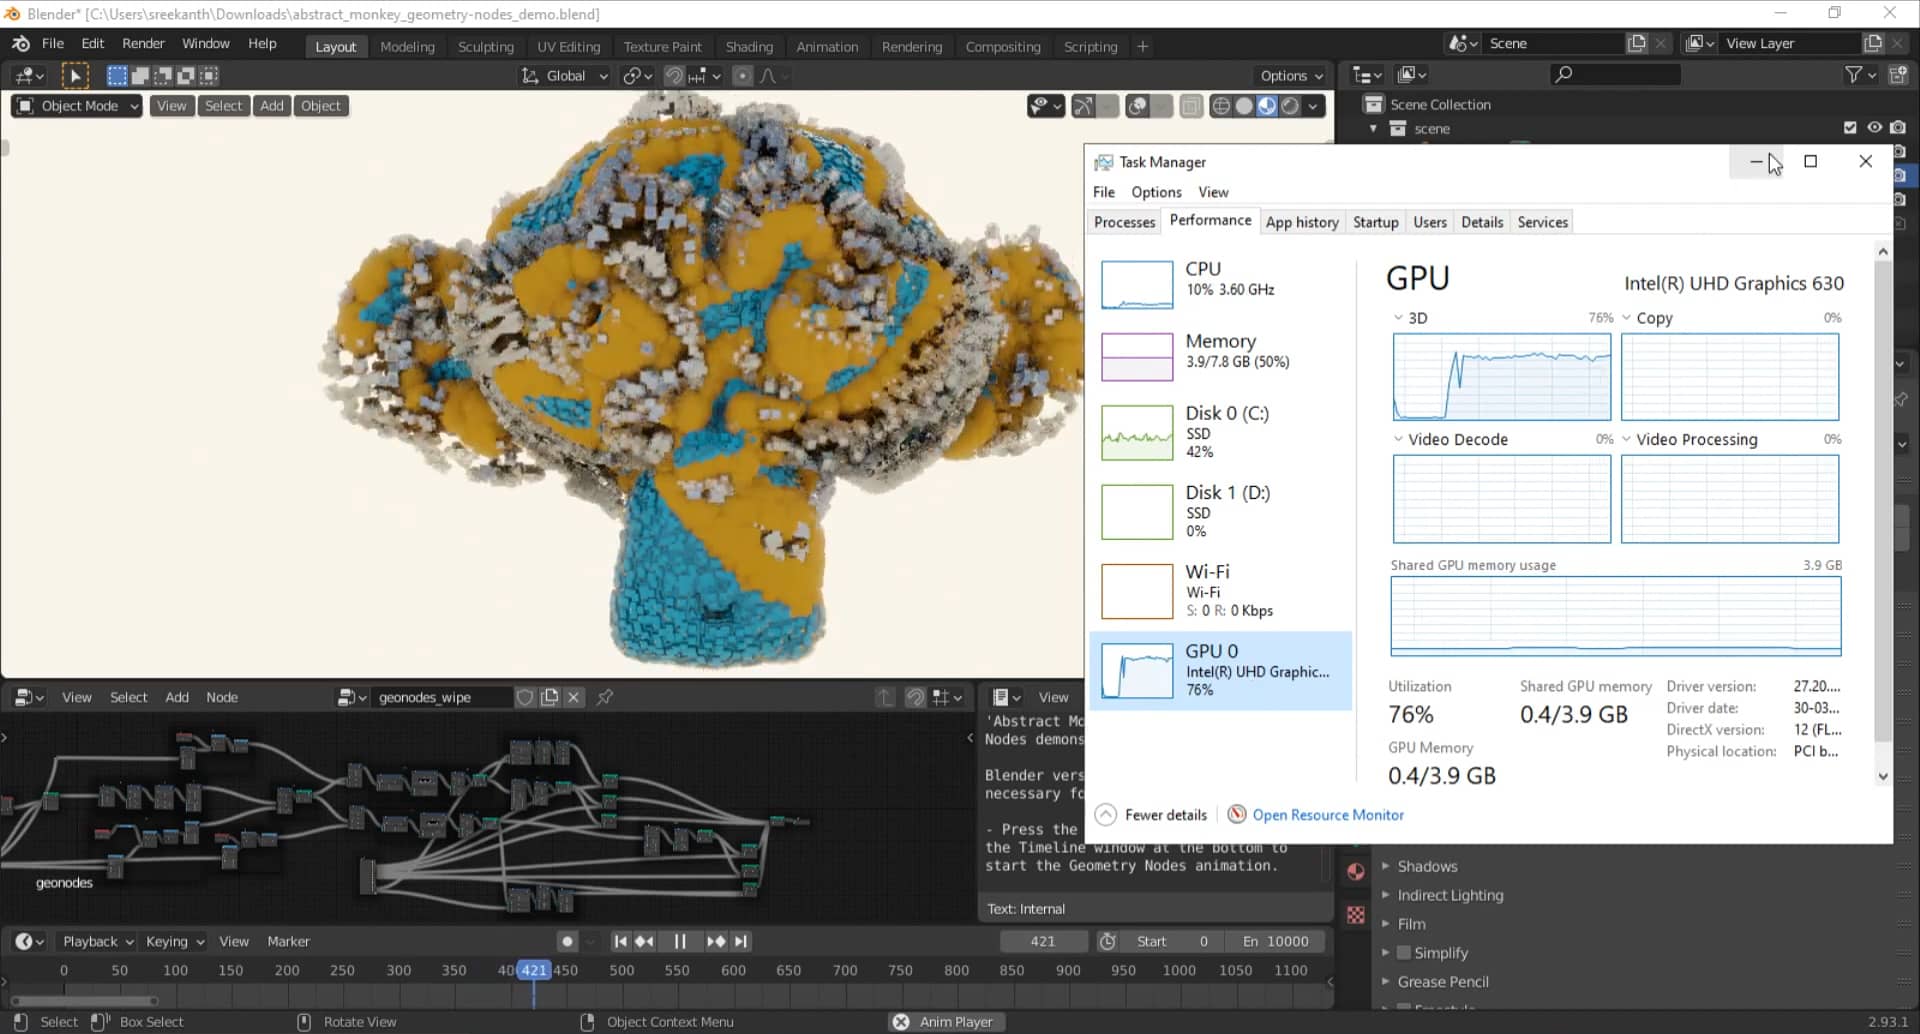Toggle auto keying record button
This screenshot has height=1034, width=1920.
click(567, 941)
